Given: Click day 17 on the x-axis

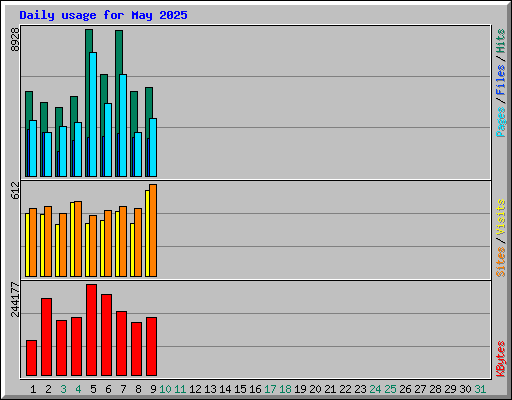Looking at the screenshot, I should click(270, 389).
